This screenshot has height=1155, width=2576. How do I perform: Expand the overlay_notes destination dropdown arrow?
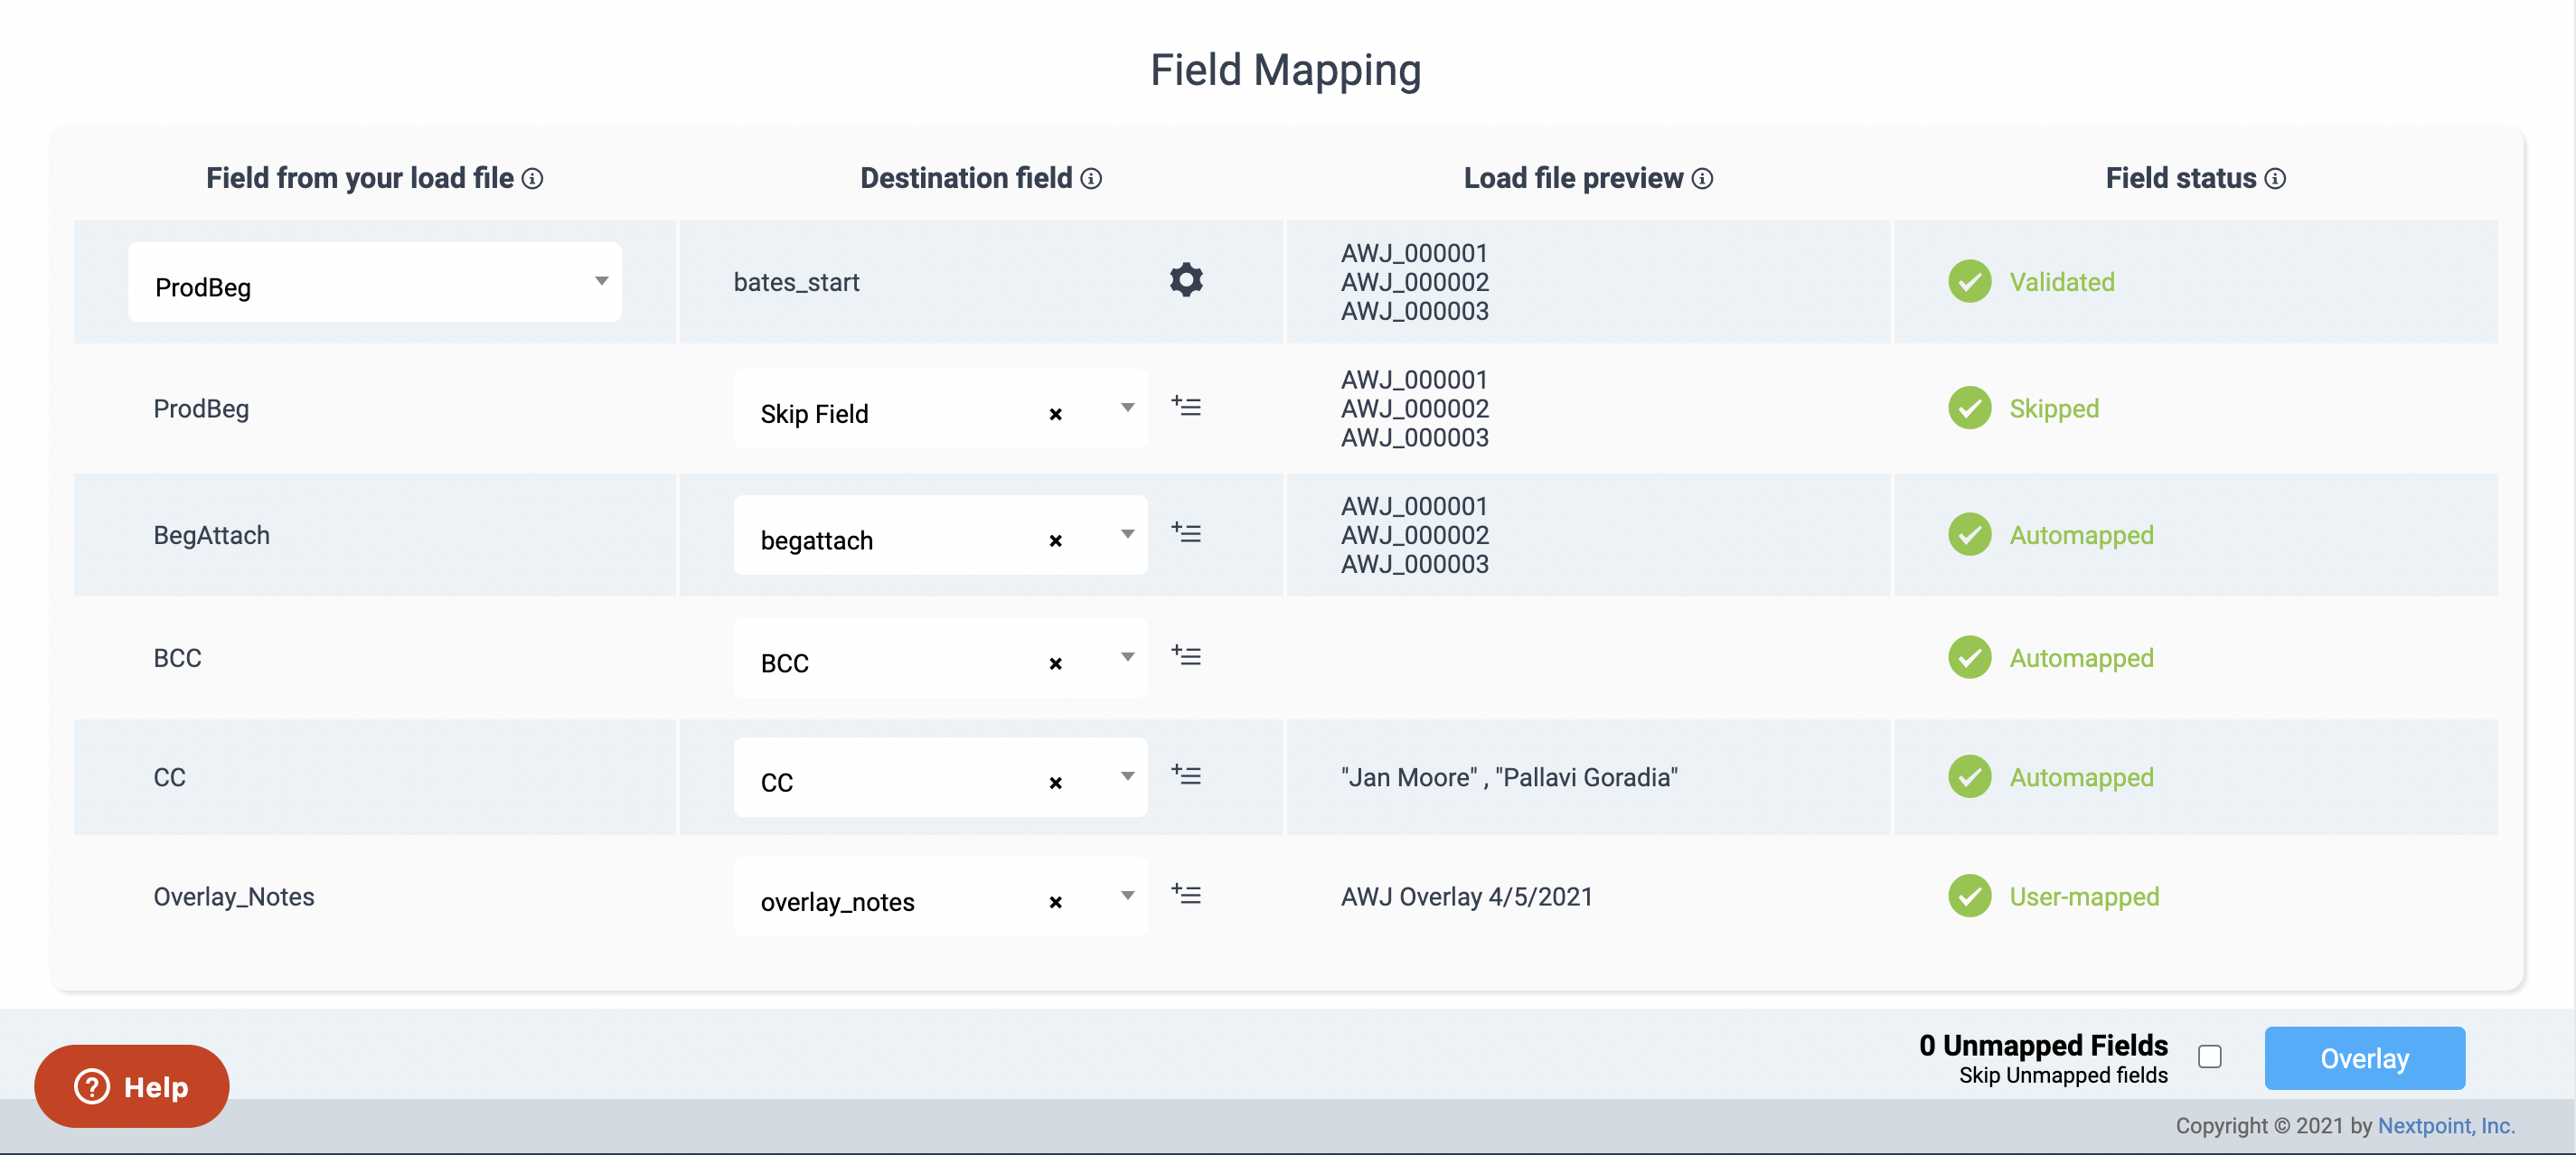[1127, 896]
